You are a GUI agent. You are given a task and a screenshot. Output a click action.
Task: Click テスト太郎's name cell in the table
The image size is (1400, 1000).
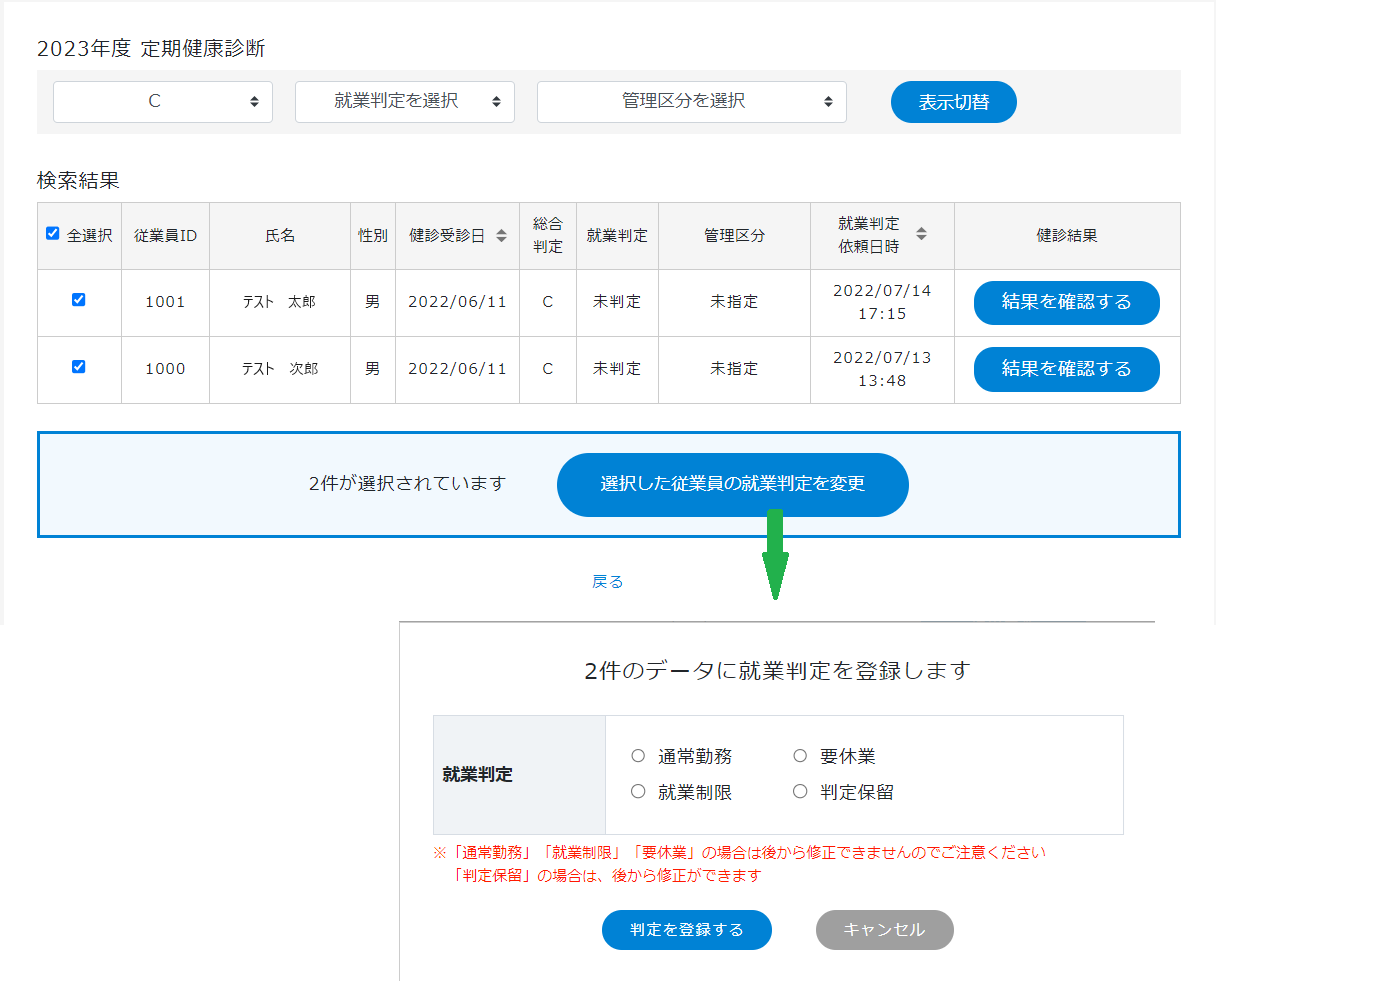click(x=279, y=302)
